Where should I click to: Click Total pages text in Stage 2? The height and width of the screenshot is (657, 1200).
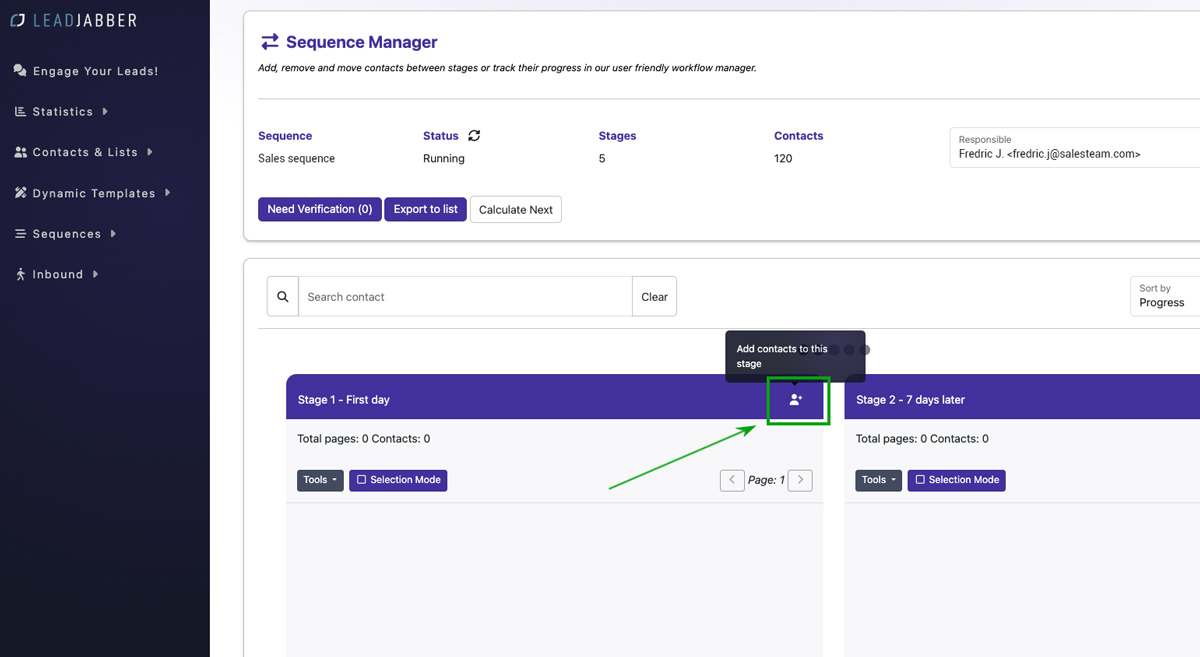point(889,439)
